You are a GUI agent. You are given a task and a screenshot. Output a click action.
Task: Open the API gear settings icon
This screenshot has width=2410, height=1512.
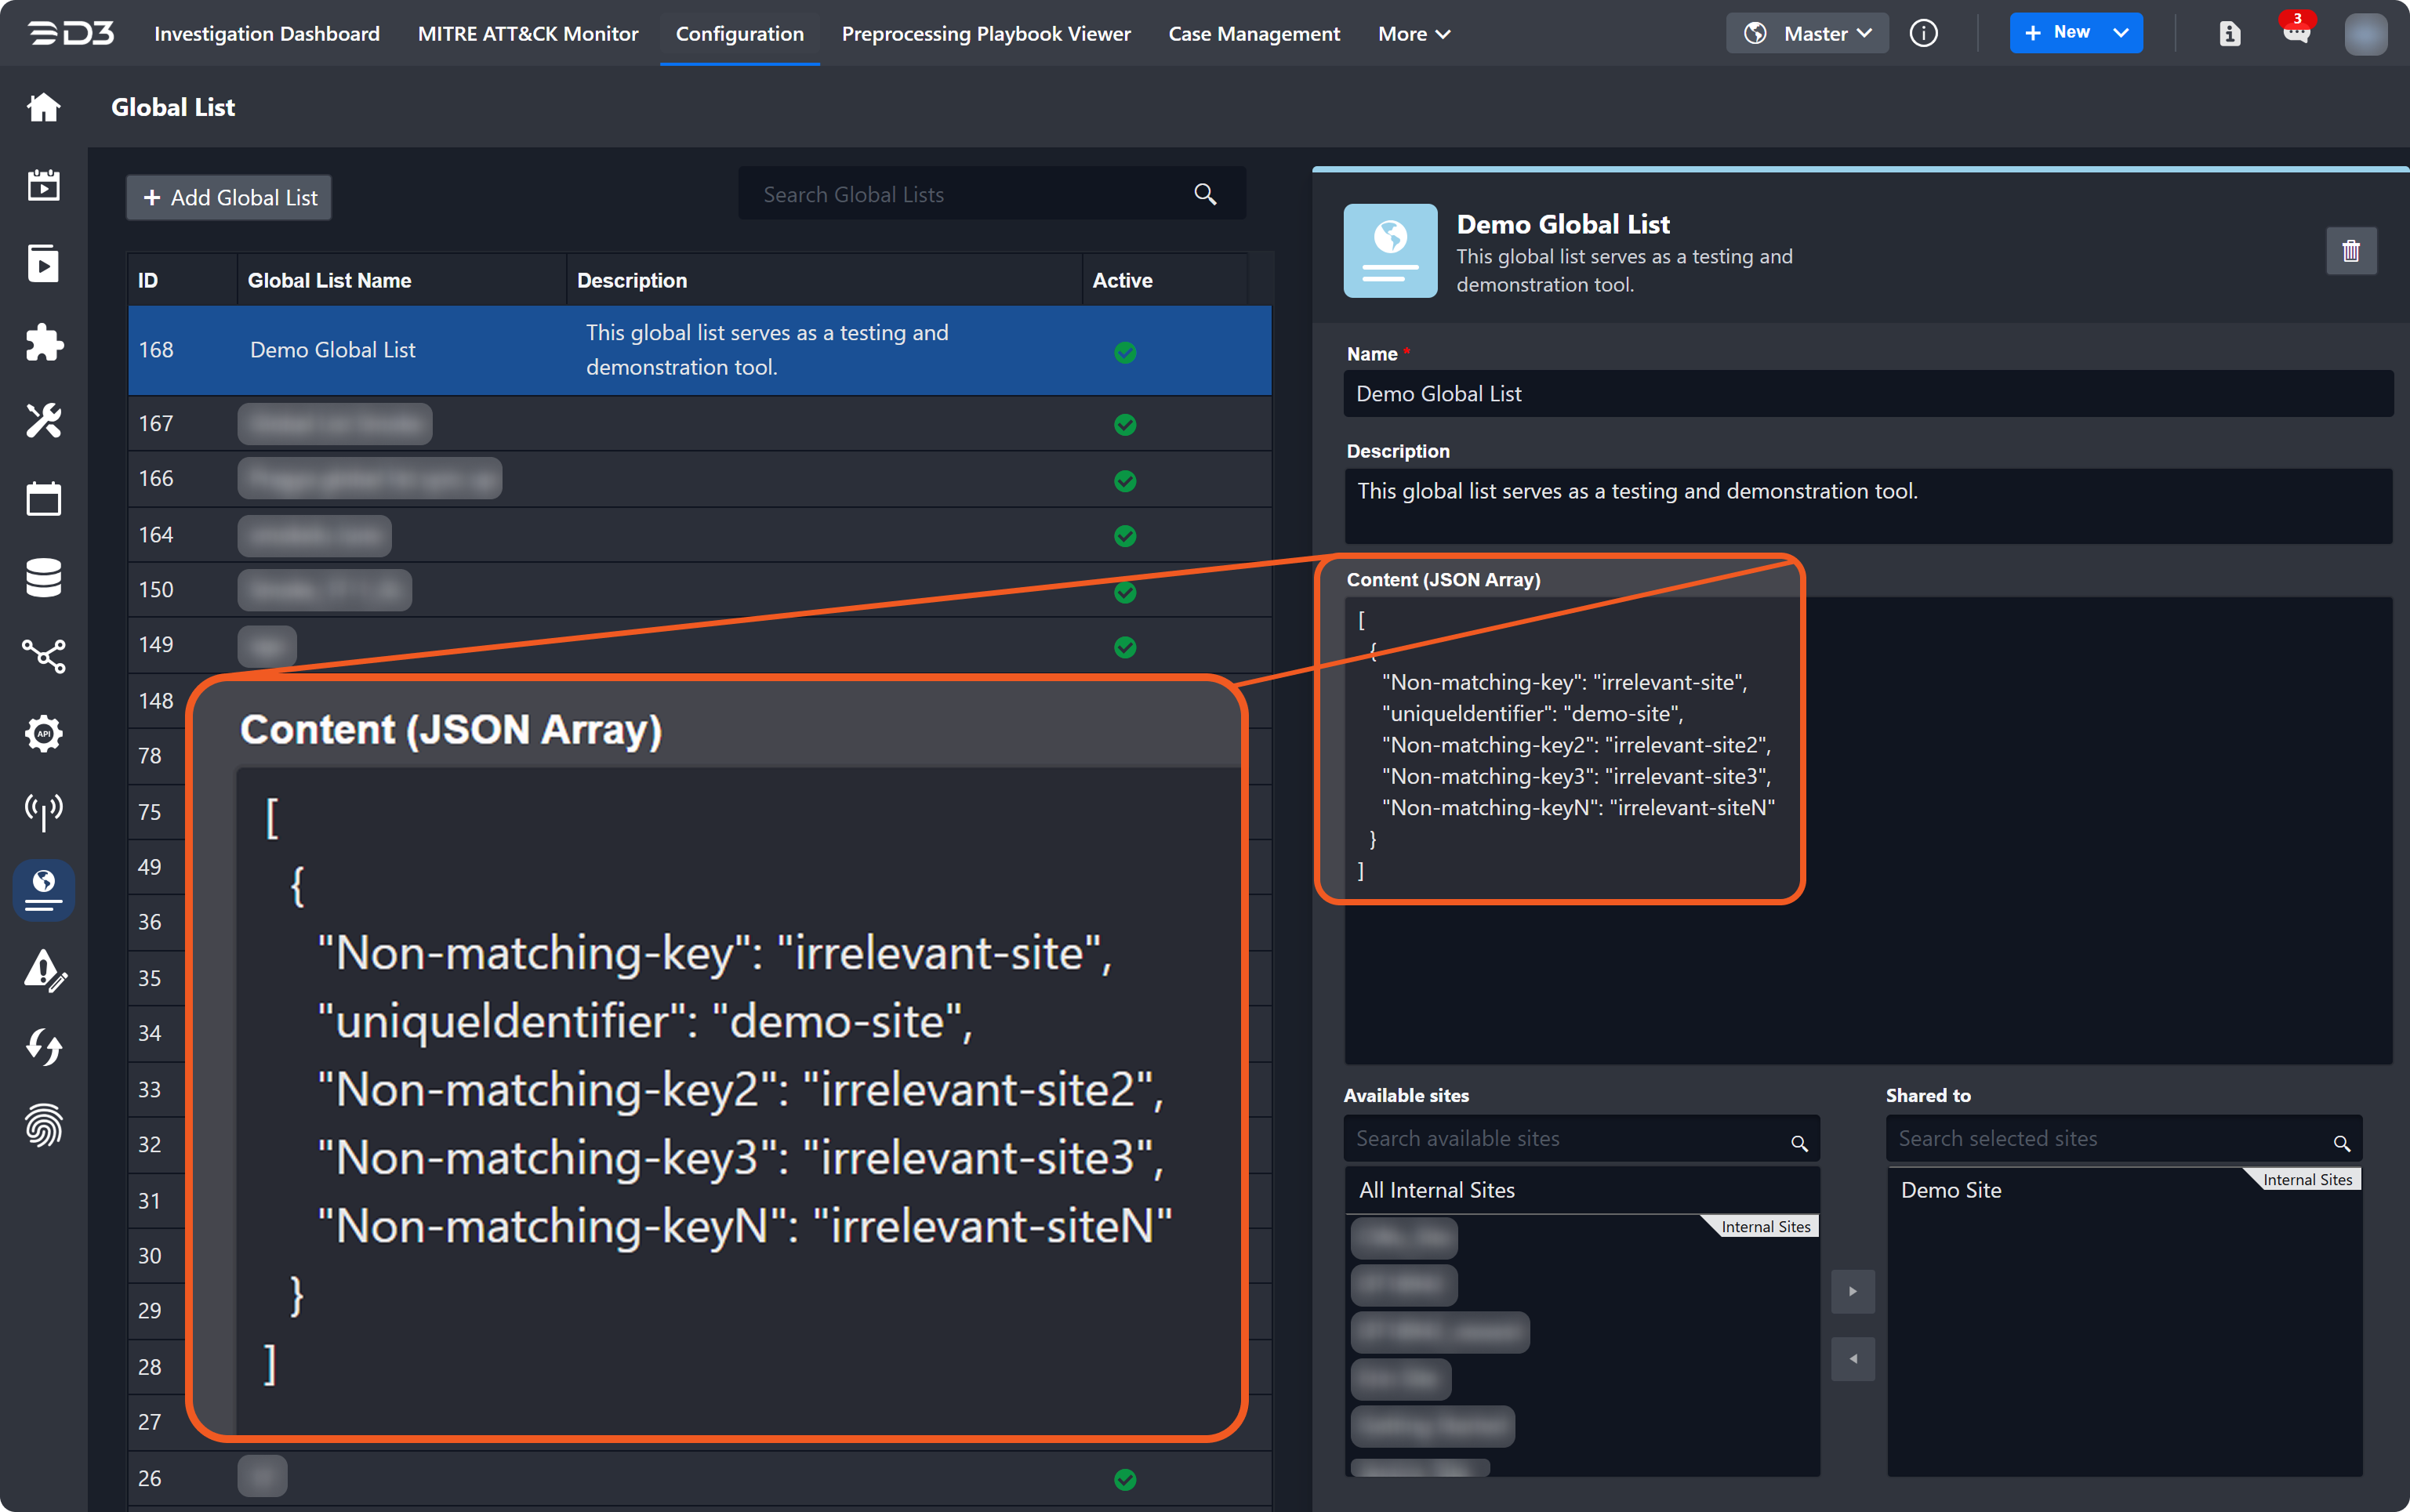coord(43,734)
